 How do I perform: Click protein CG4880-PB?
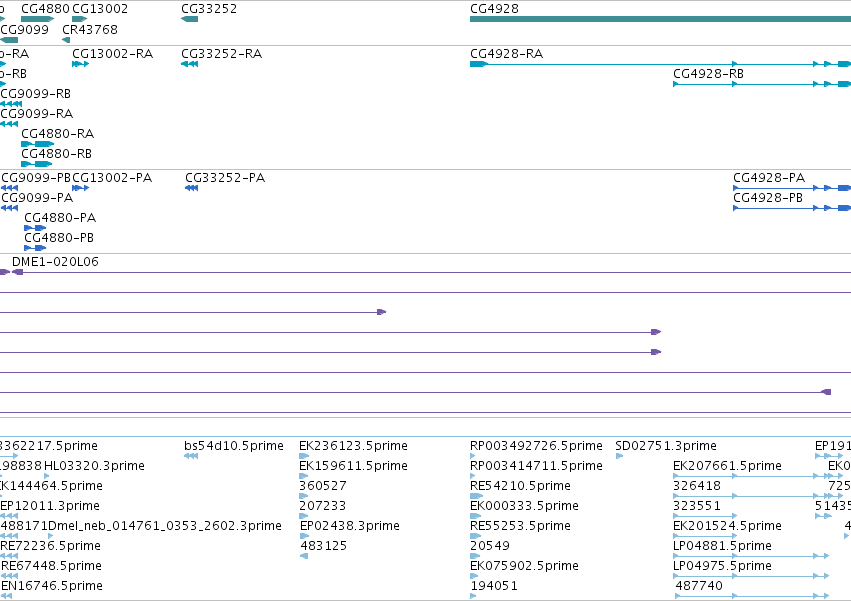(x=59, y=238)
